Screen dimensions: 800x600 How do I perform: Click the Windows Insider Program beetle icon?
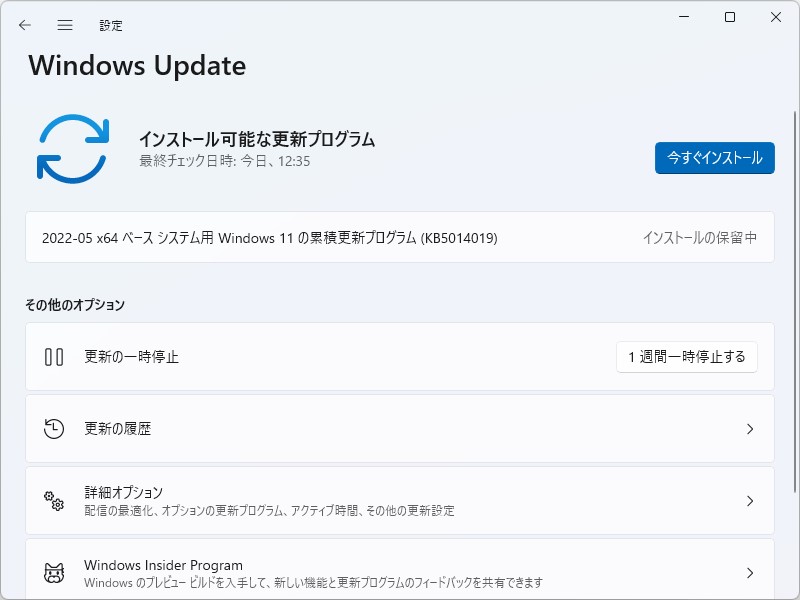pos(54,572)
